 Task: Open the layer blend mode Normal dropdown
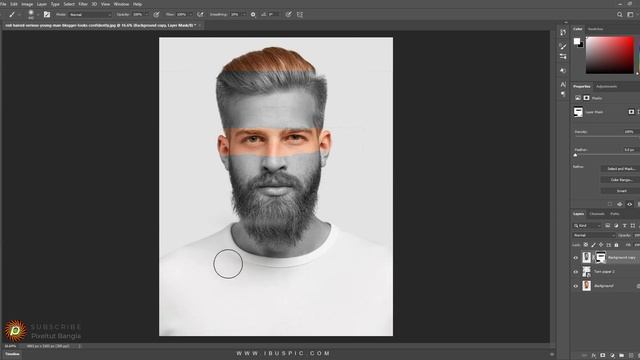(x=594, y=236)
